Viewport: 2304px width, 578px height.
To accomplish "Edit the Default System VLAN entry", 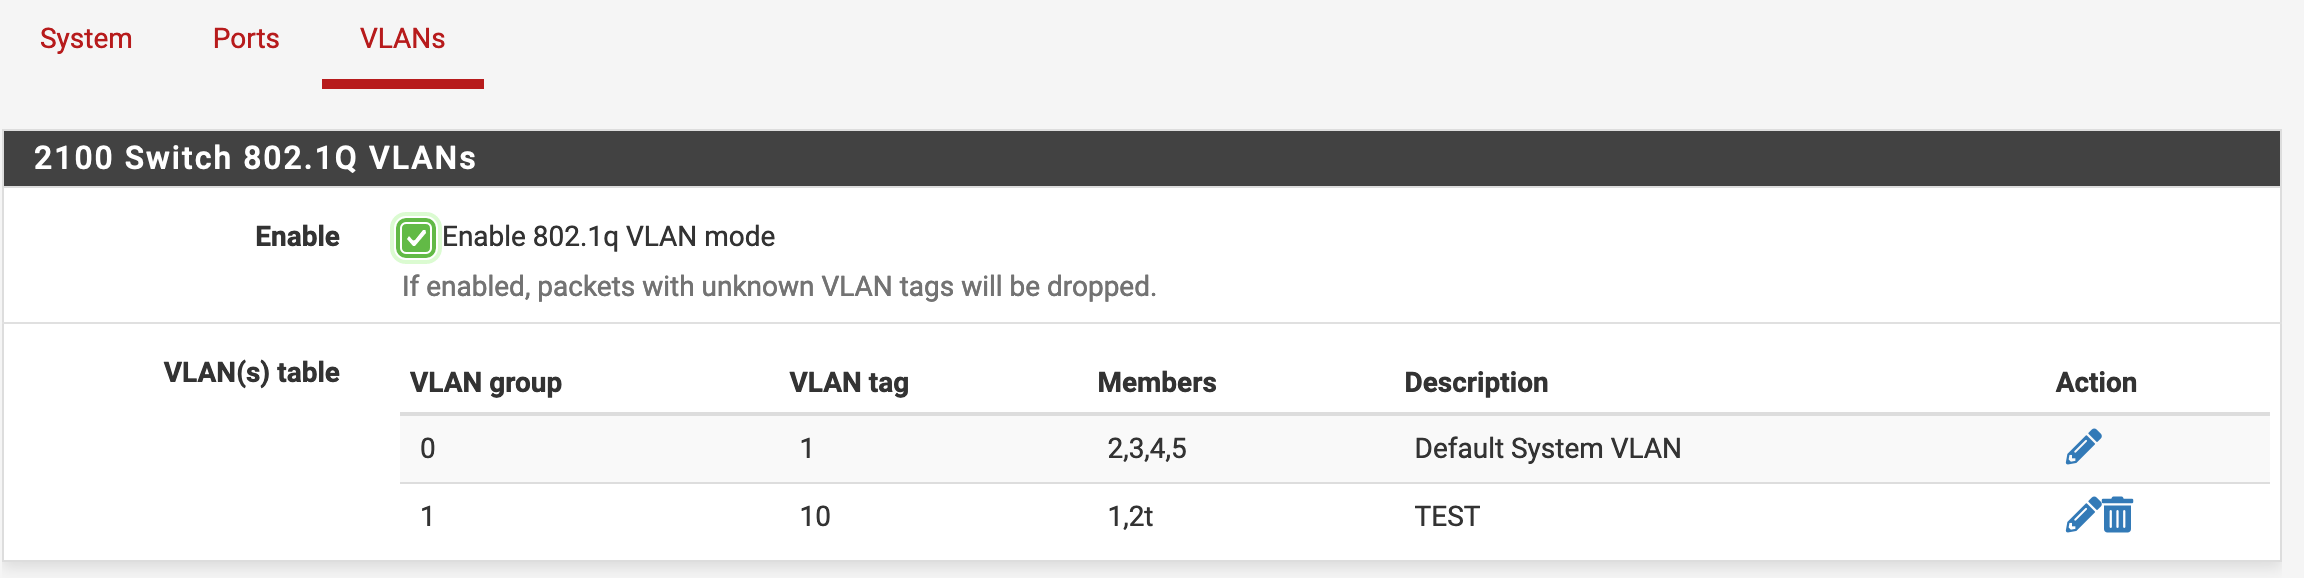I will (x=2083, y=447).
